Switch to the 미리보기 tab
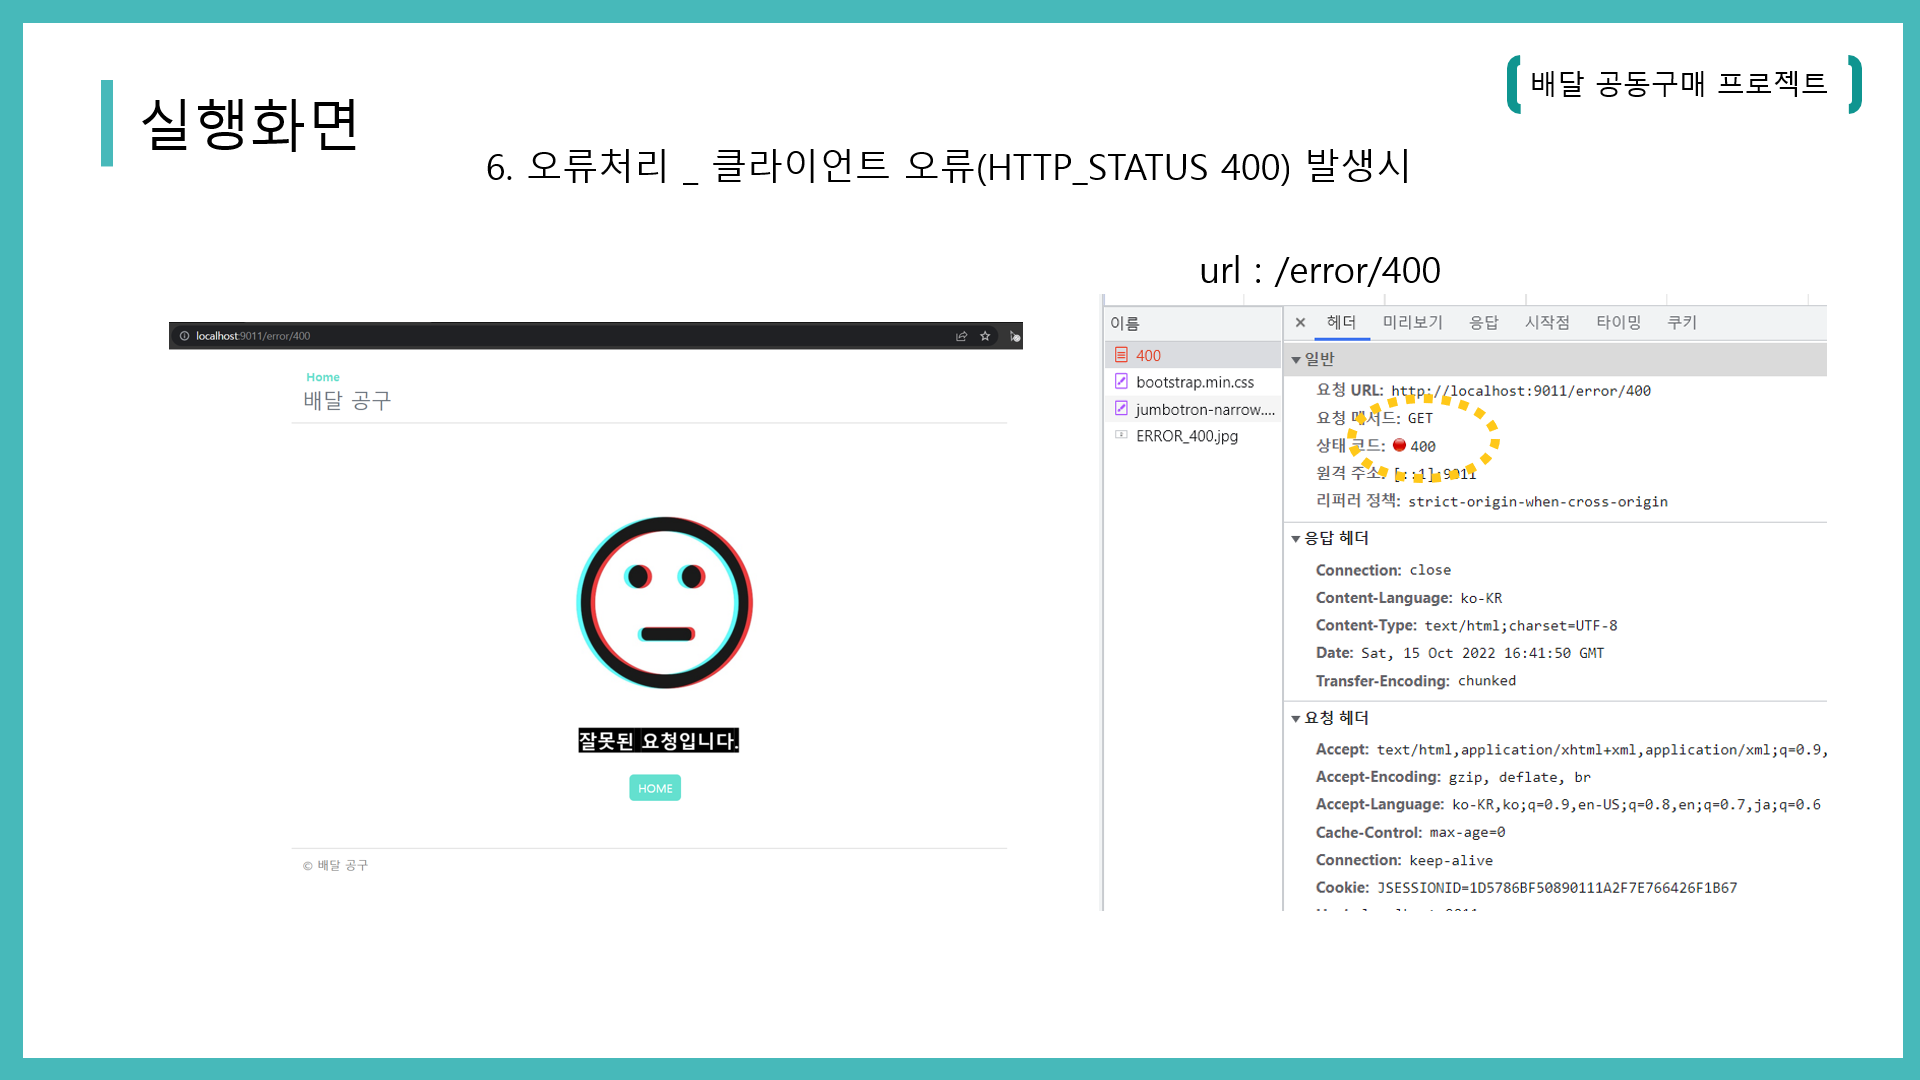1920x1080 pixels. point(1412,322)
